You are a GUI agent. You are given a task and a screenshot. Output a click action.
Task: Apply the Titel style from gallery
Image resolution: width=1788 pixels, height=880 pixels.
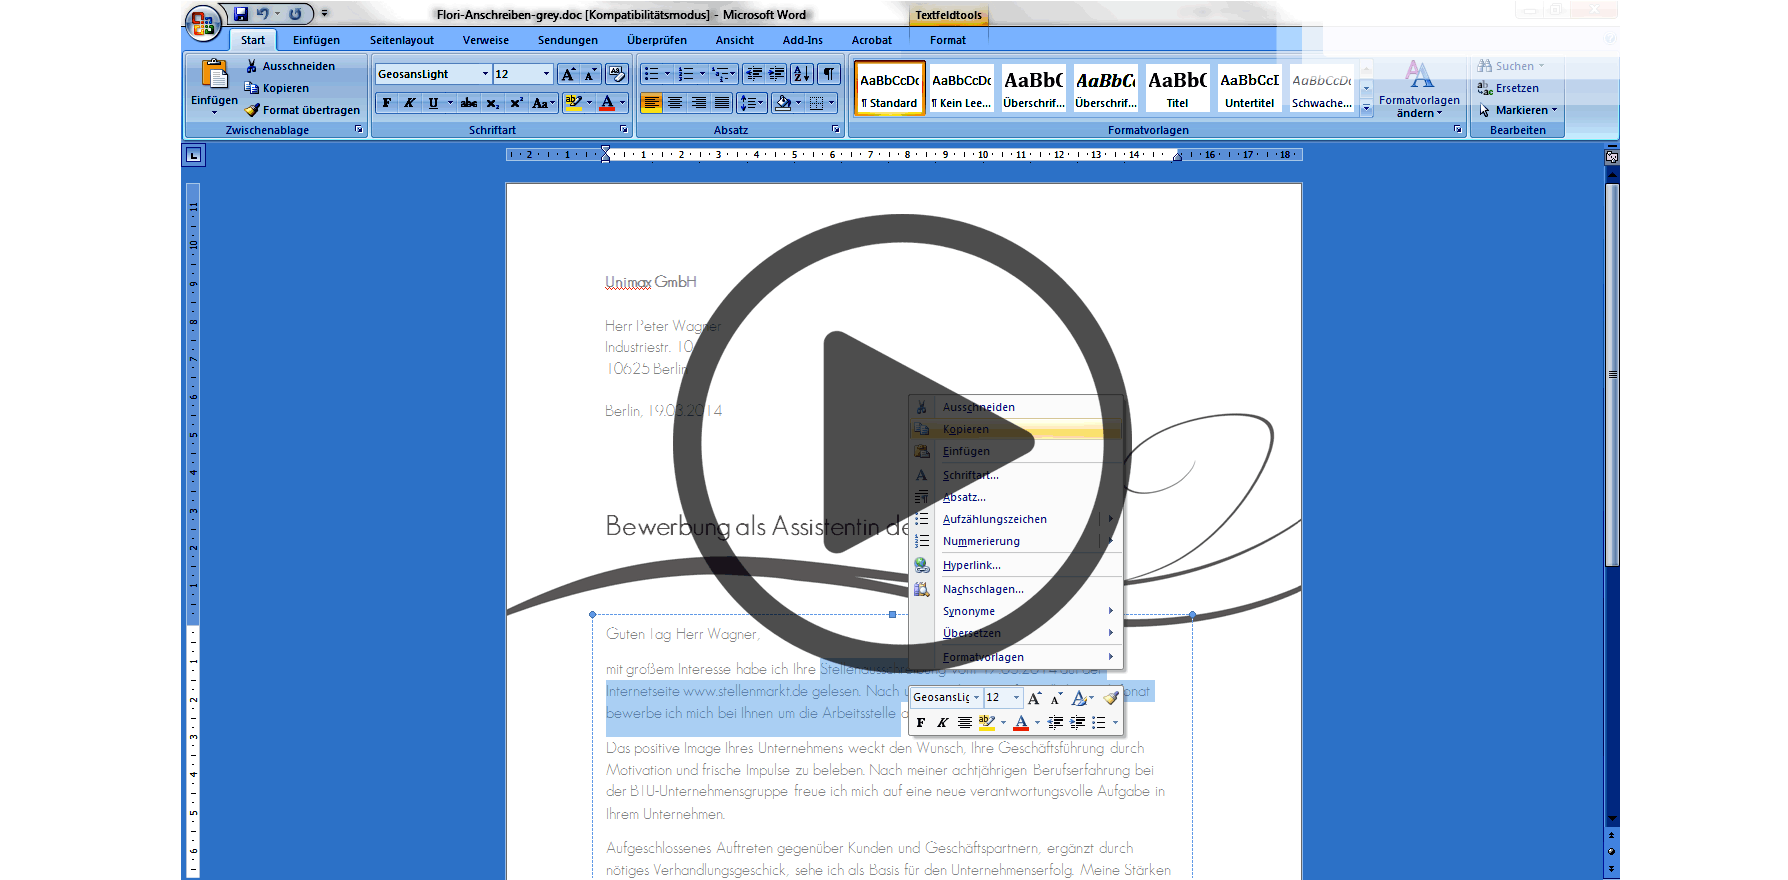click(1177, 89)
